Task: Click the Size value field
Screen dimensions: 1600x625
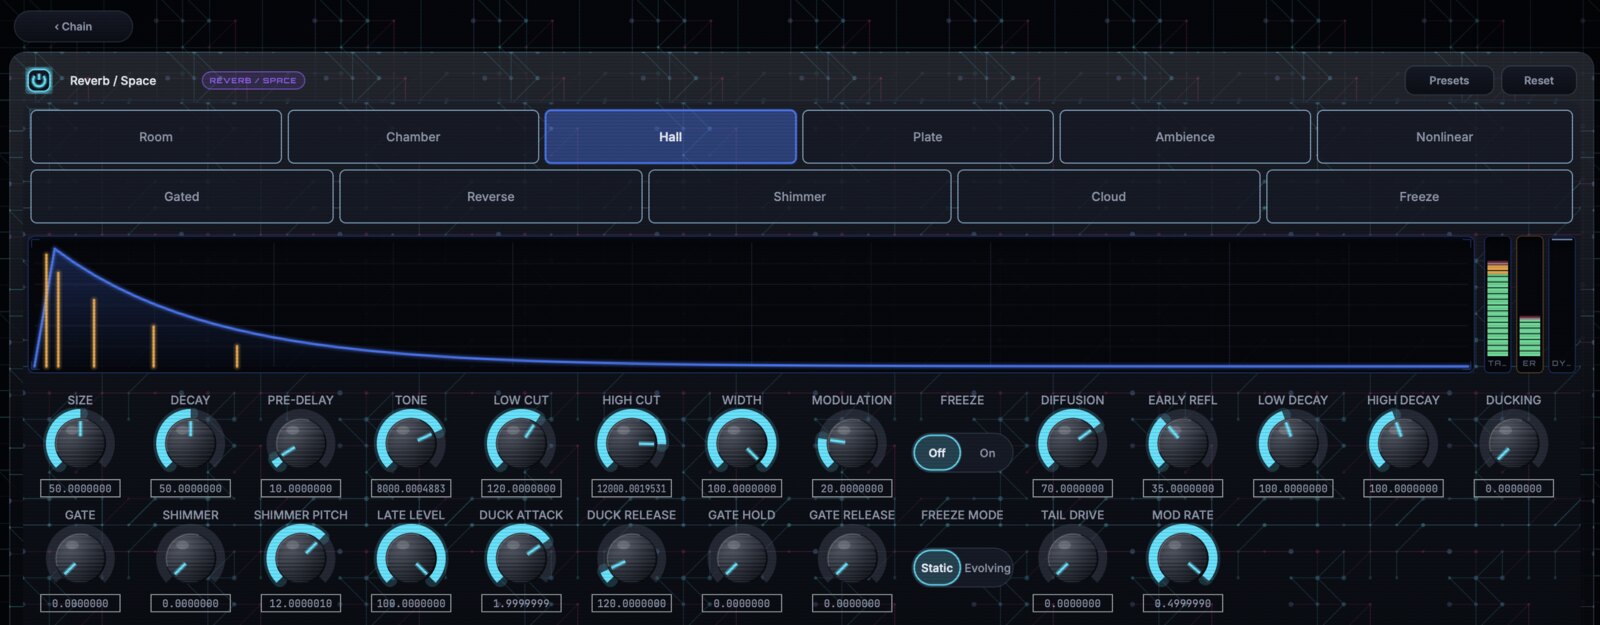Action: [80, 489]
